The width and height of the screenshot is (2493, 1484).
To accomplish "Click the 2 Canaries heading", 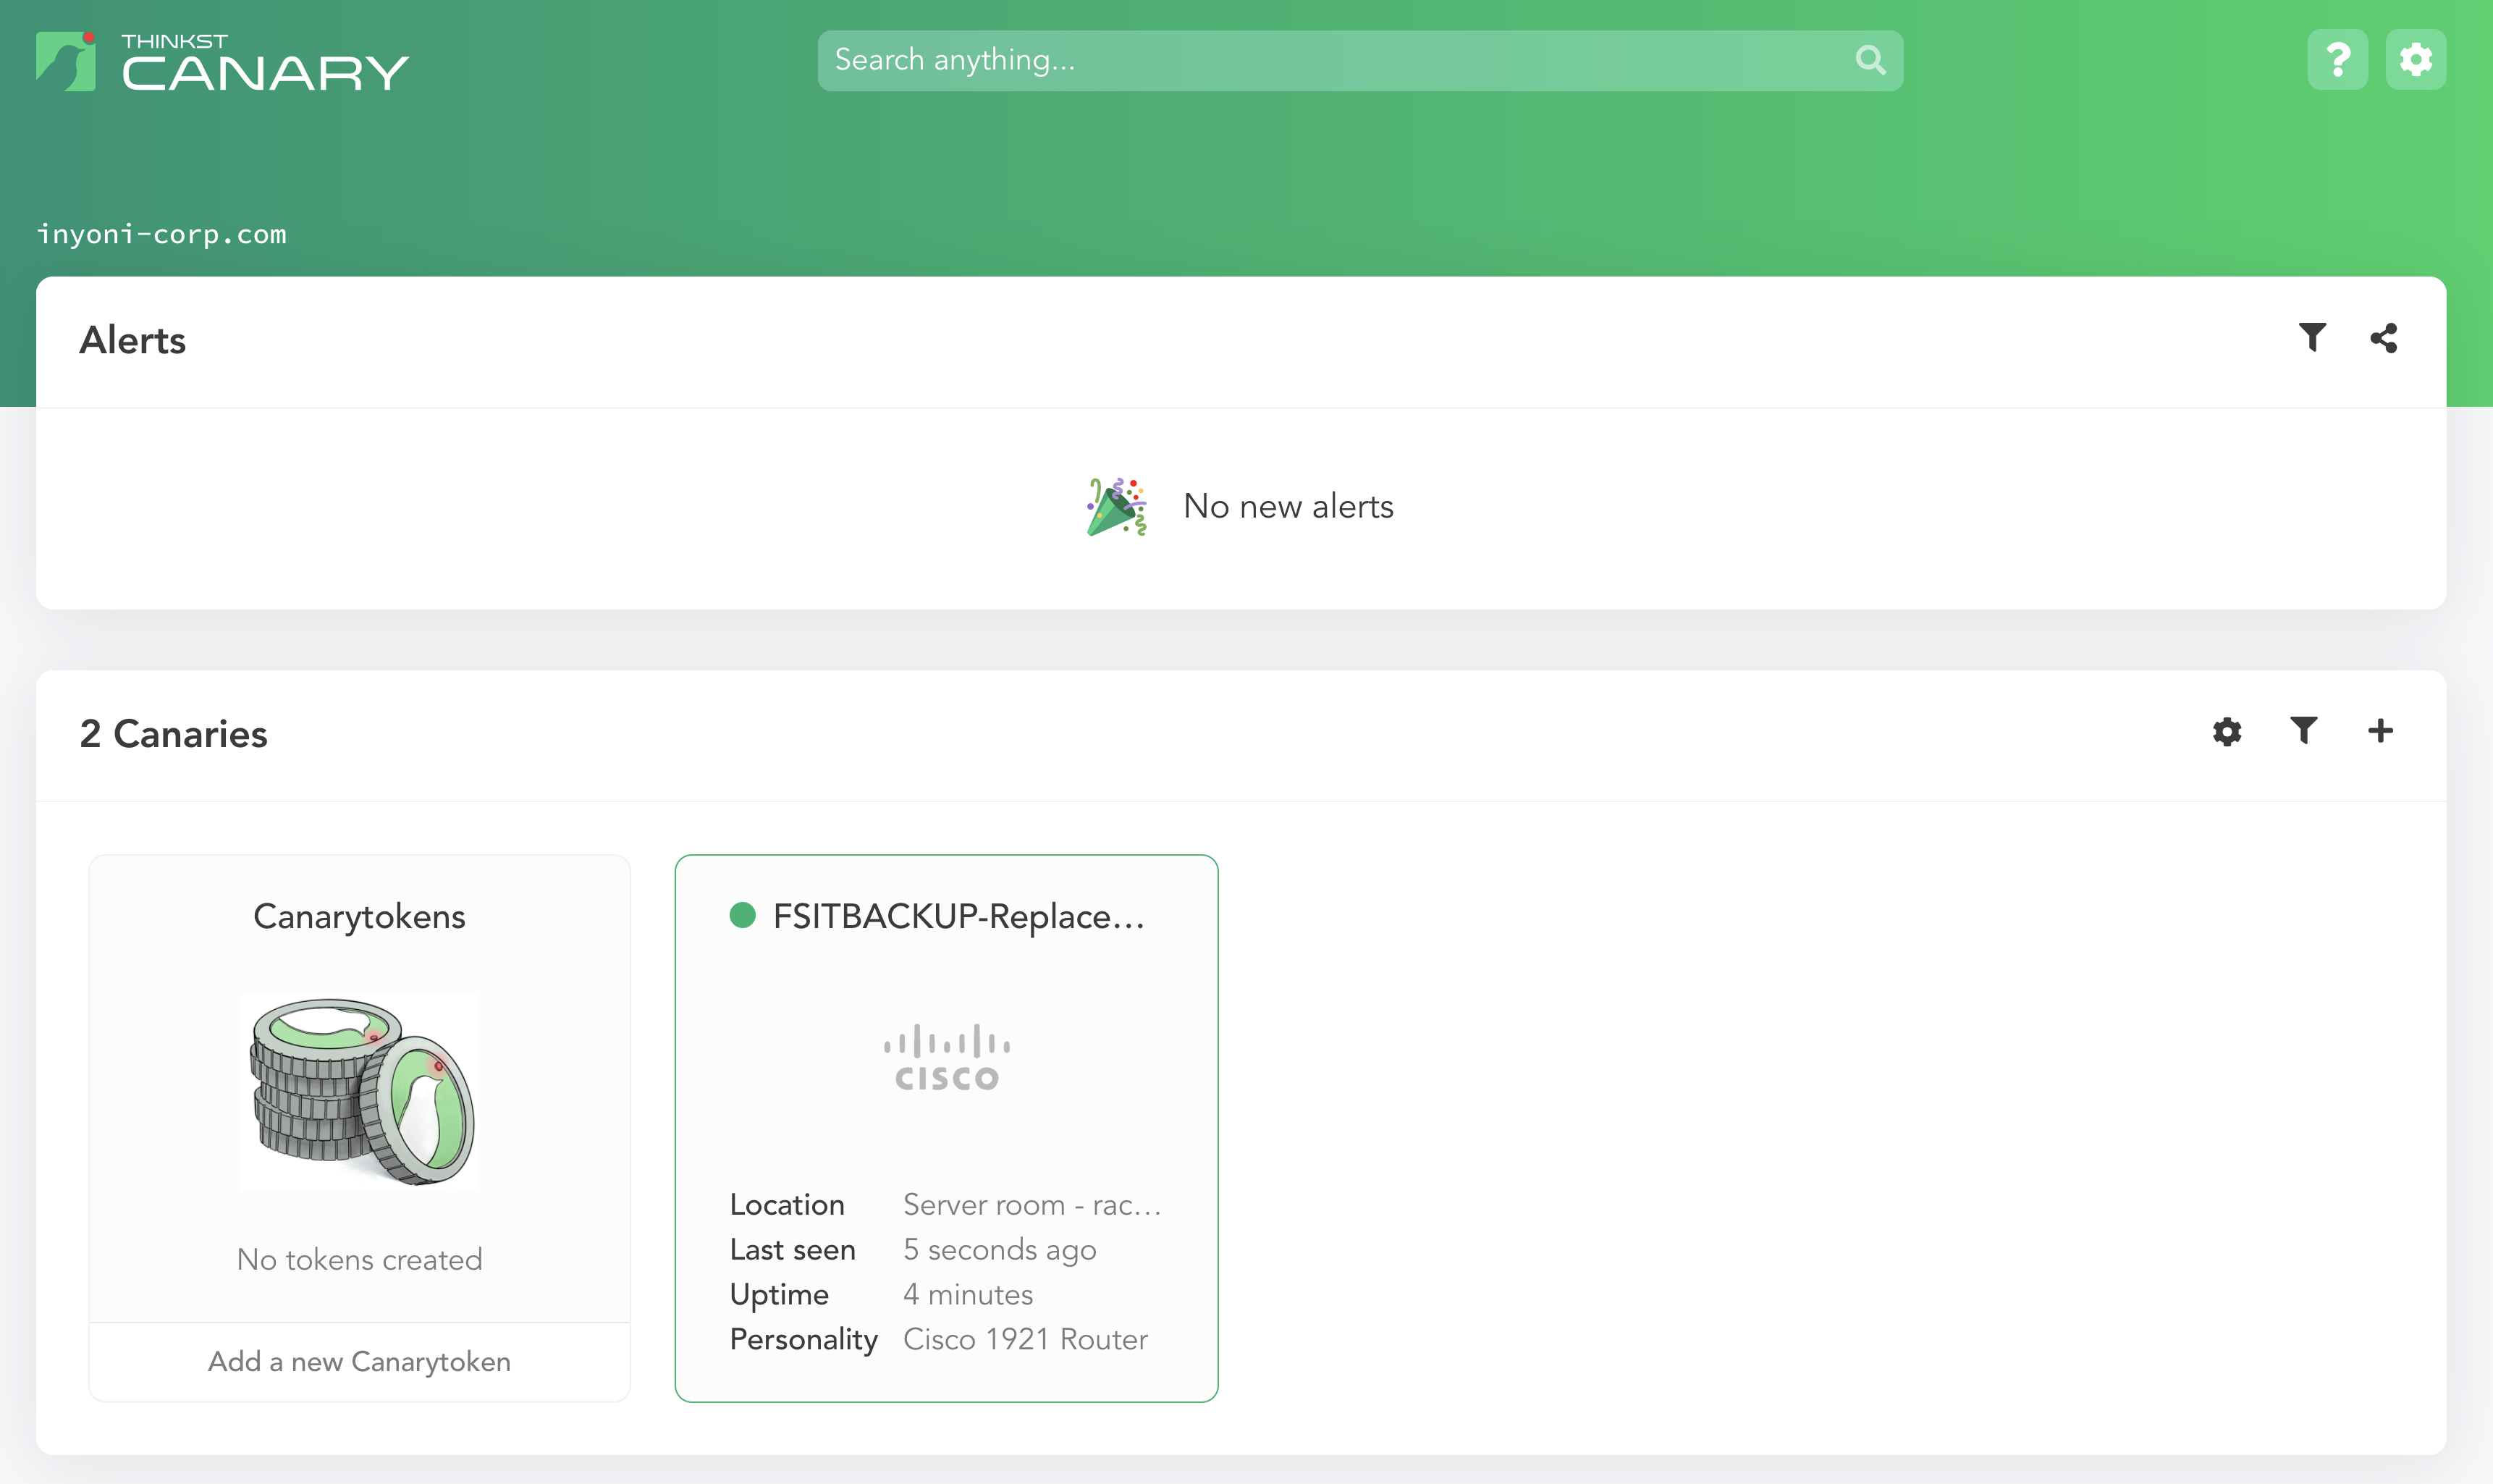I will tap(174, 734).
